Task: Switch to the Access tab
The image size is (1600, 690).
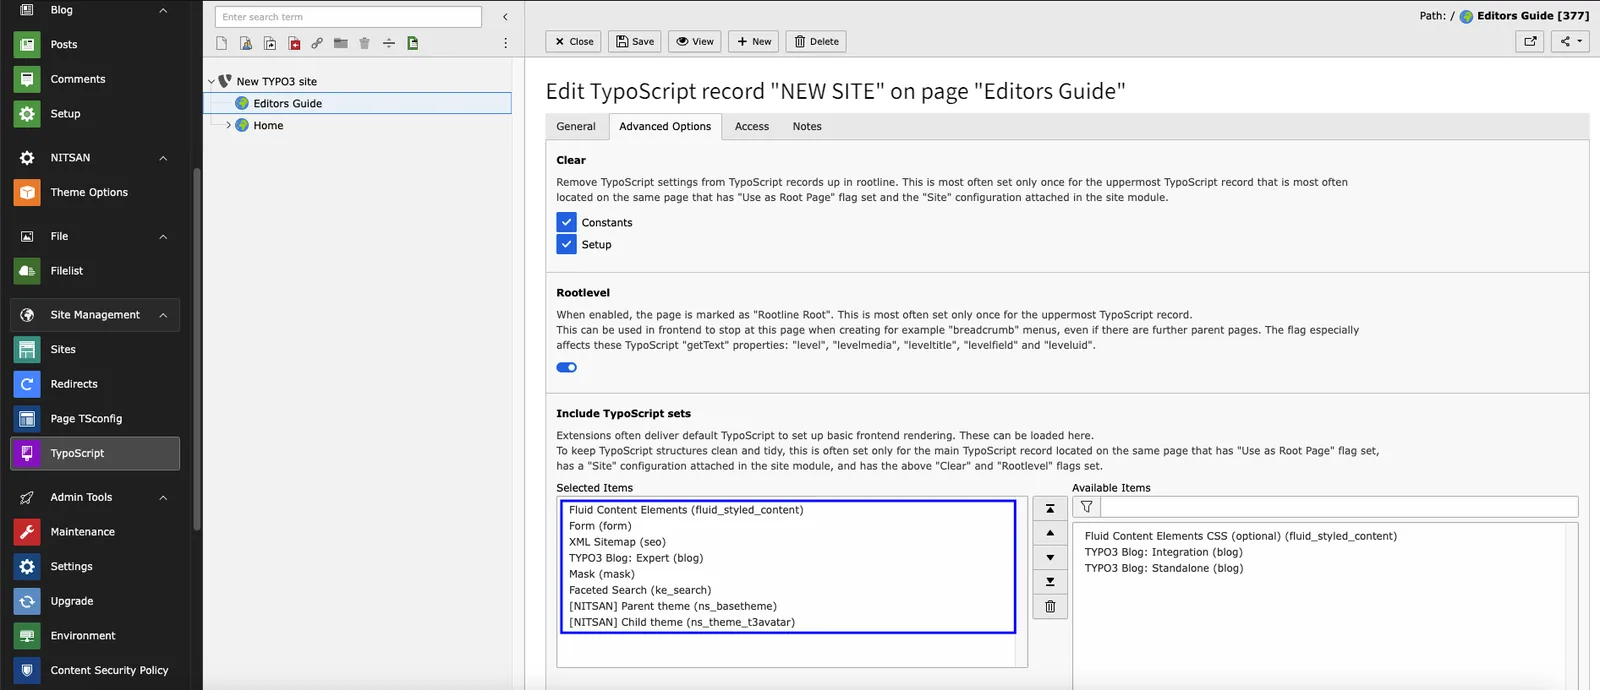Action: (752, 126)
